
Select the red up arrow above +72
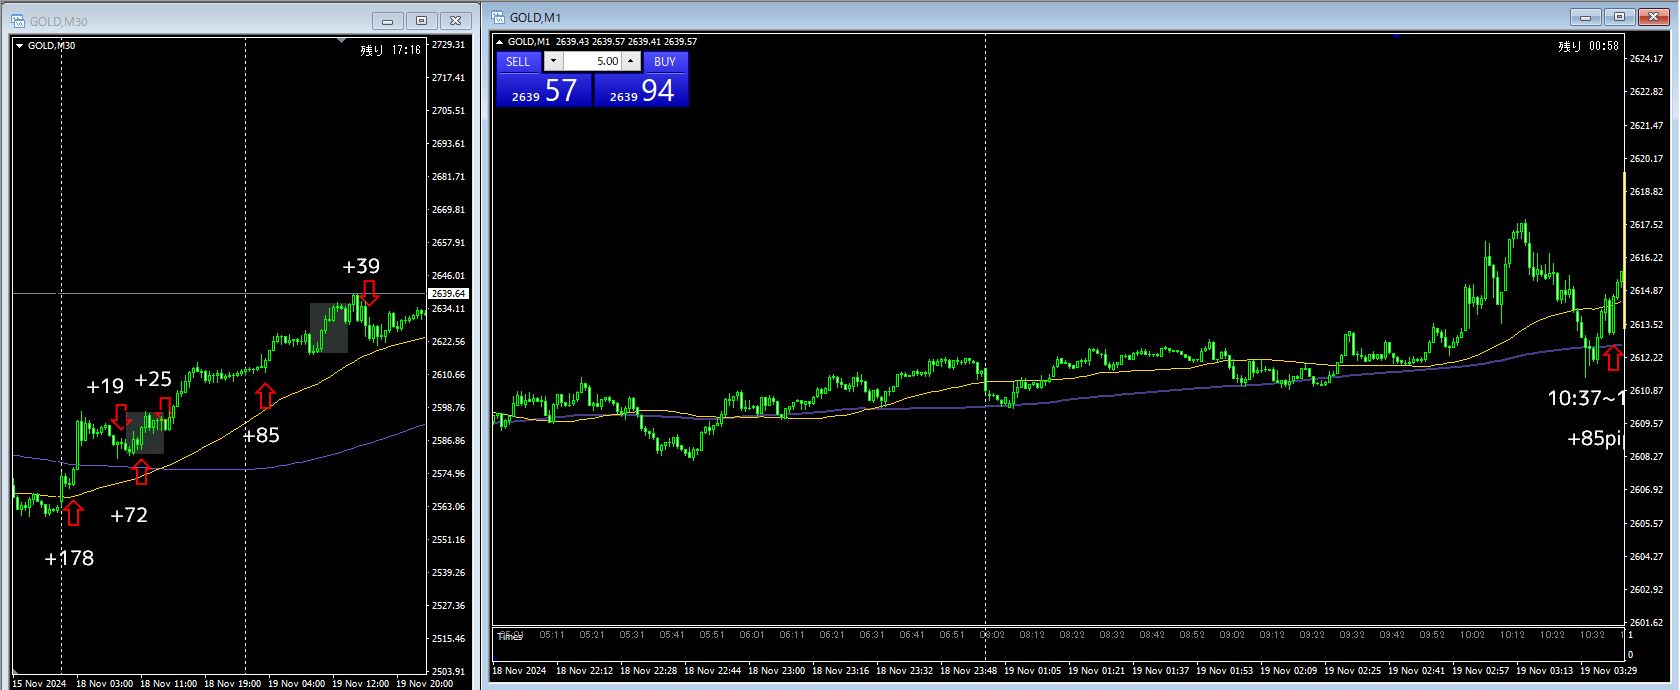[x=141, y=472]
